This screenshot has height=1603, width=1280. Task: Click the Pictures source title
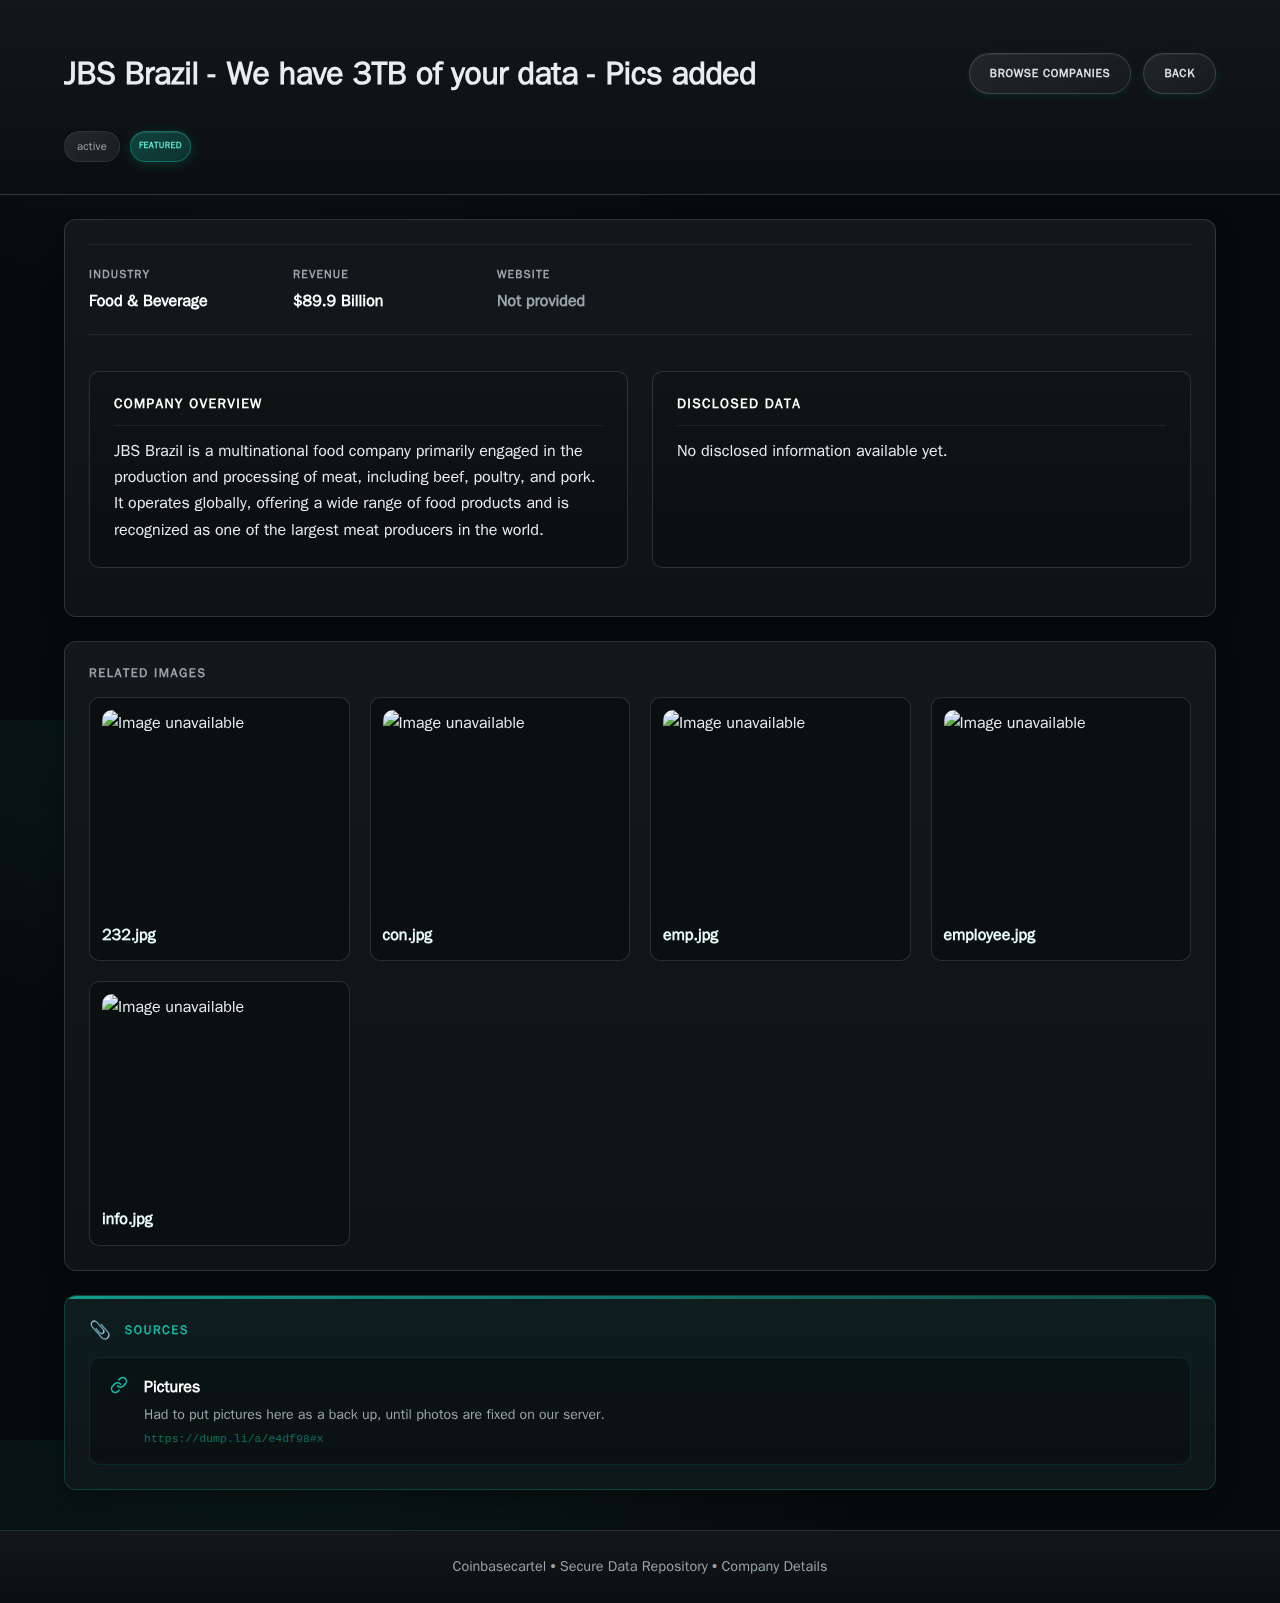tap(171, 1387)
